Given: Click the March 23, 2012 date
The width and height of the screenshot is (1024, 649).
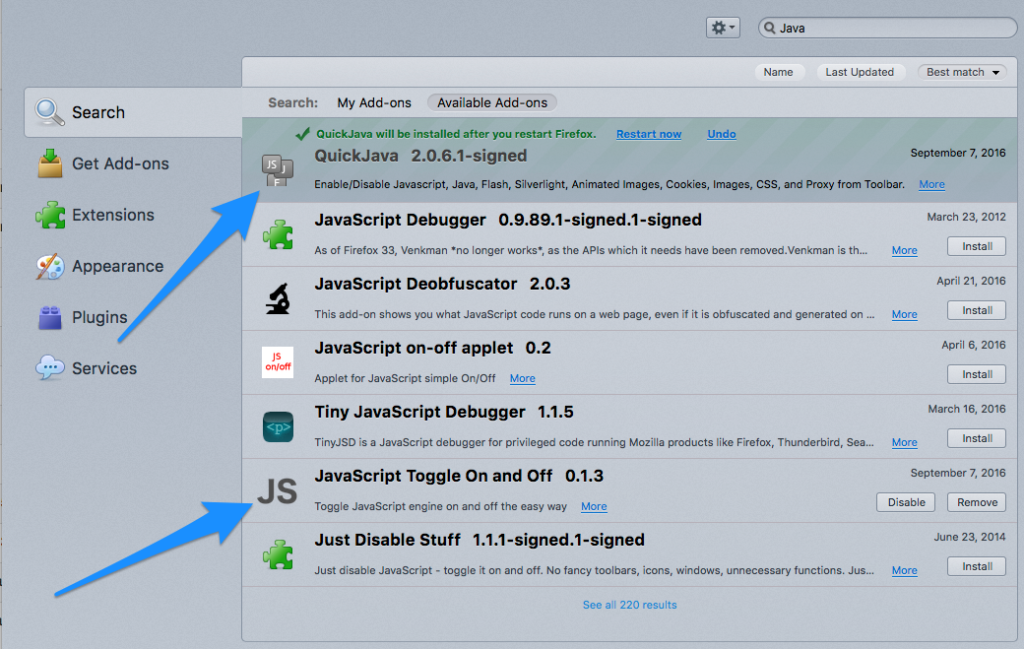Looking at the screenshot, I should coord(966,217).
